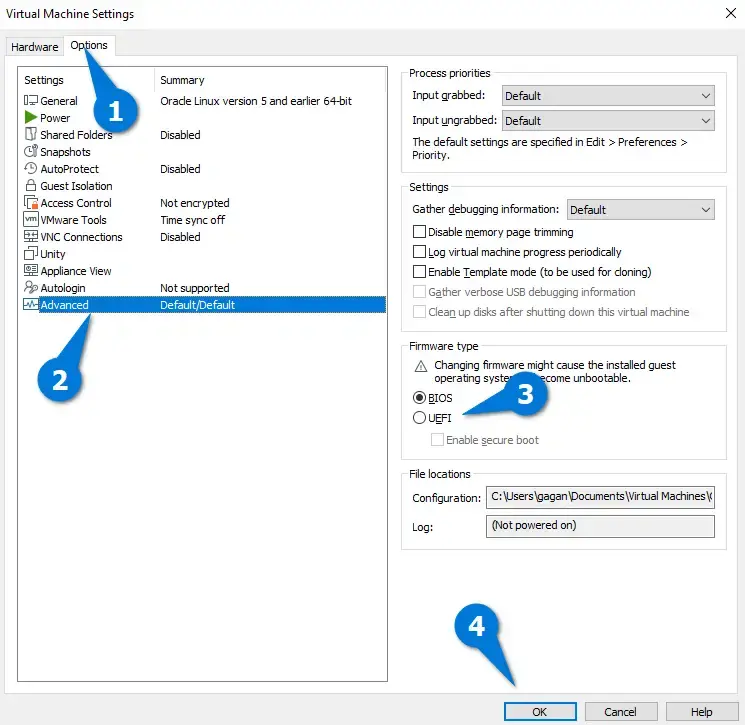Toggle Gather verbose USB debugging information
Screen dimensions: 745x725
coord(419,292)
